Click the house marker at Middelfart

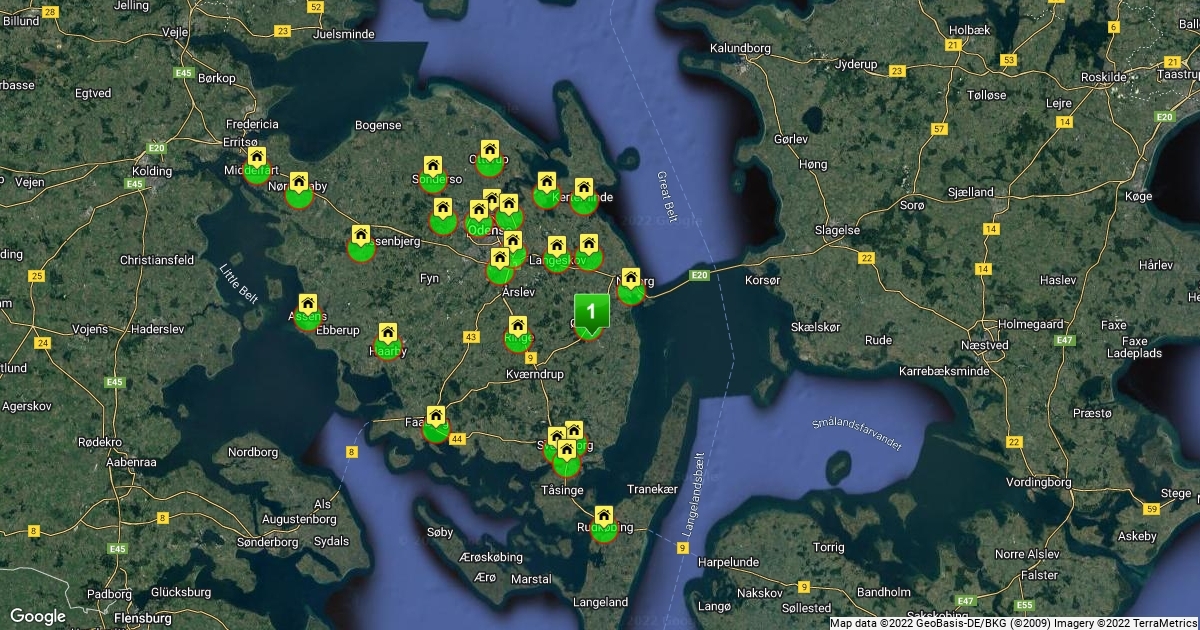coord(257,158)
